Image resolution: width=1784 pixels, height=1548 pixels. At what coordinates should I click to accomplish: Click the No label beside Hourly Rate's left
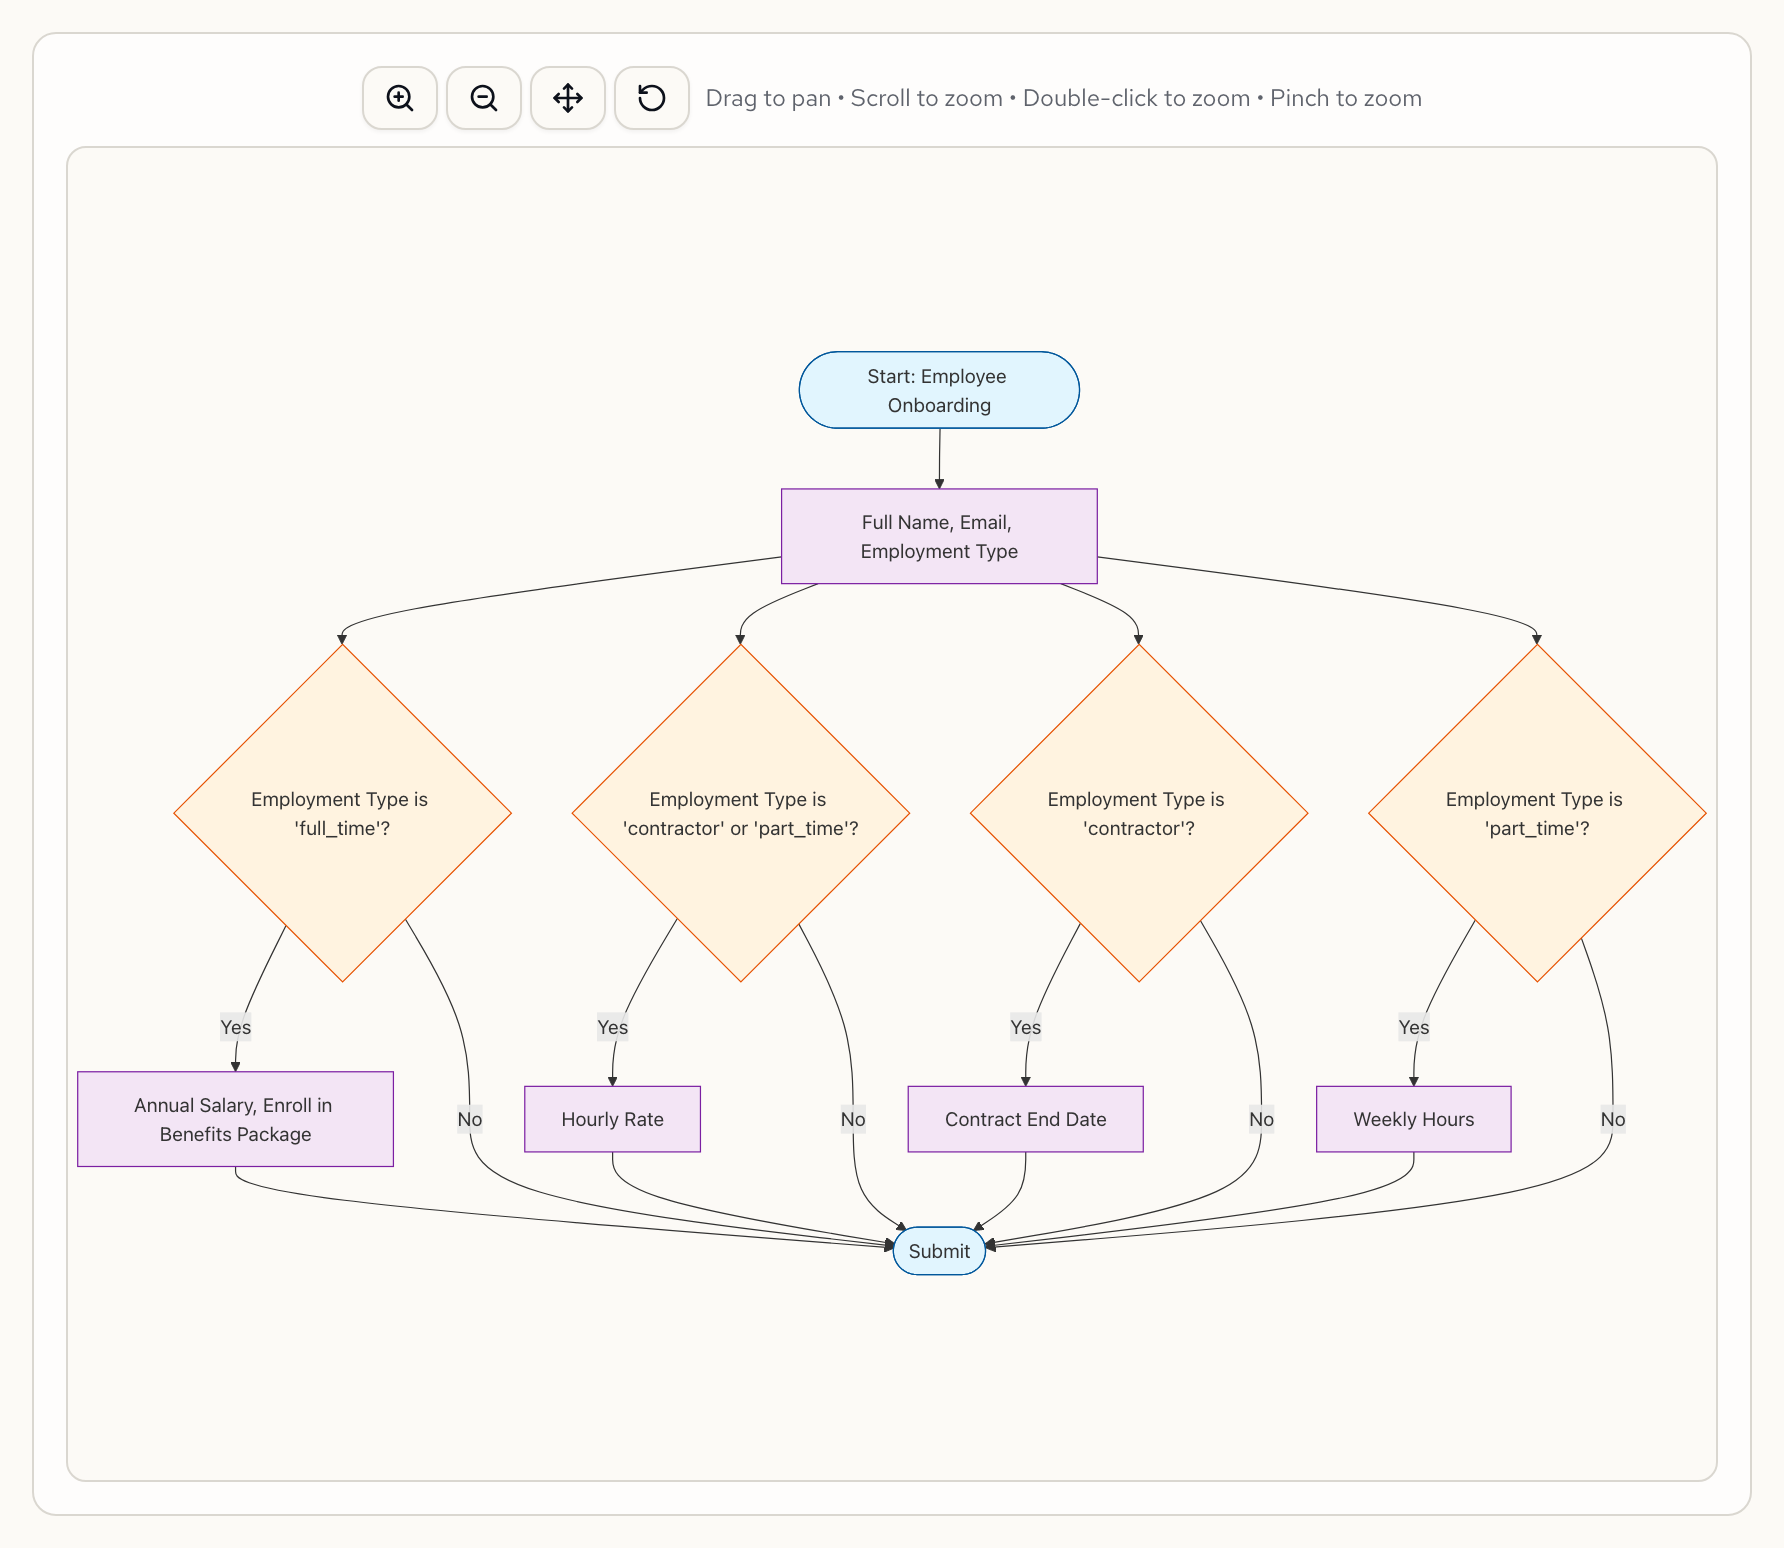pyautogui.click(x=469, y=1119)
